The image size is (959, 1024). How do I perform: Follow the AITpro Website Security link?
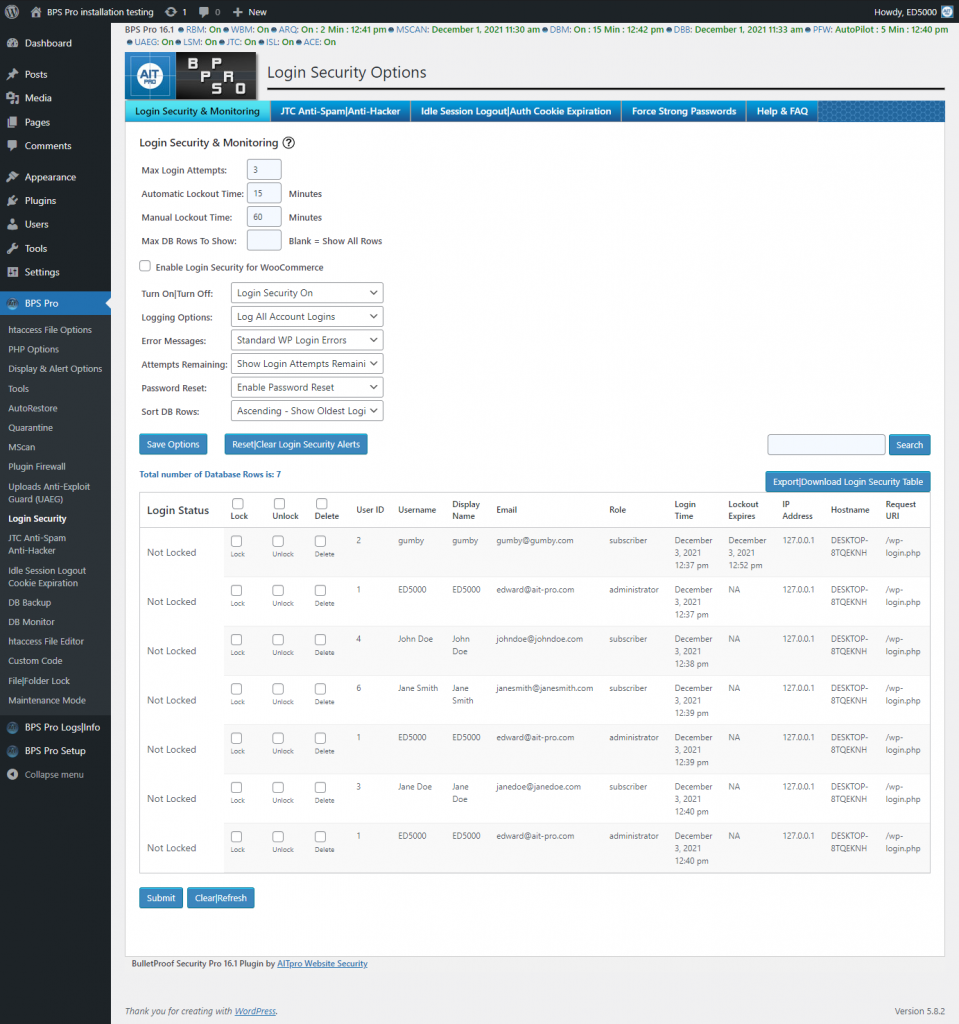322,963
